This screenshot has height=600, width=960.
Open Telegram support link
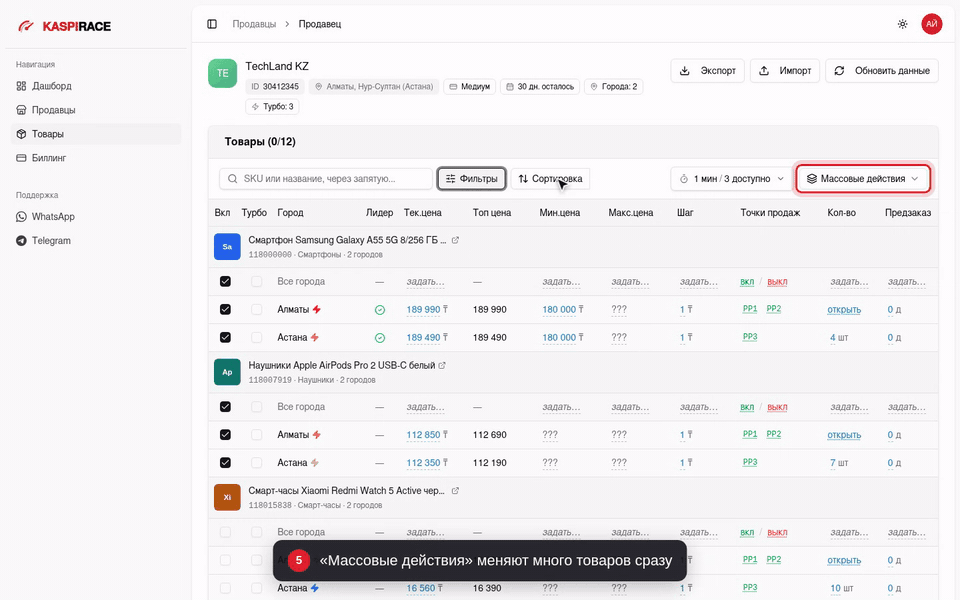point(96,241)
